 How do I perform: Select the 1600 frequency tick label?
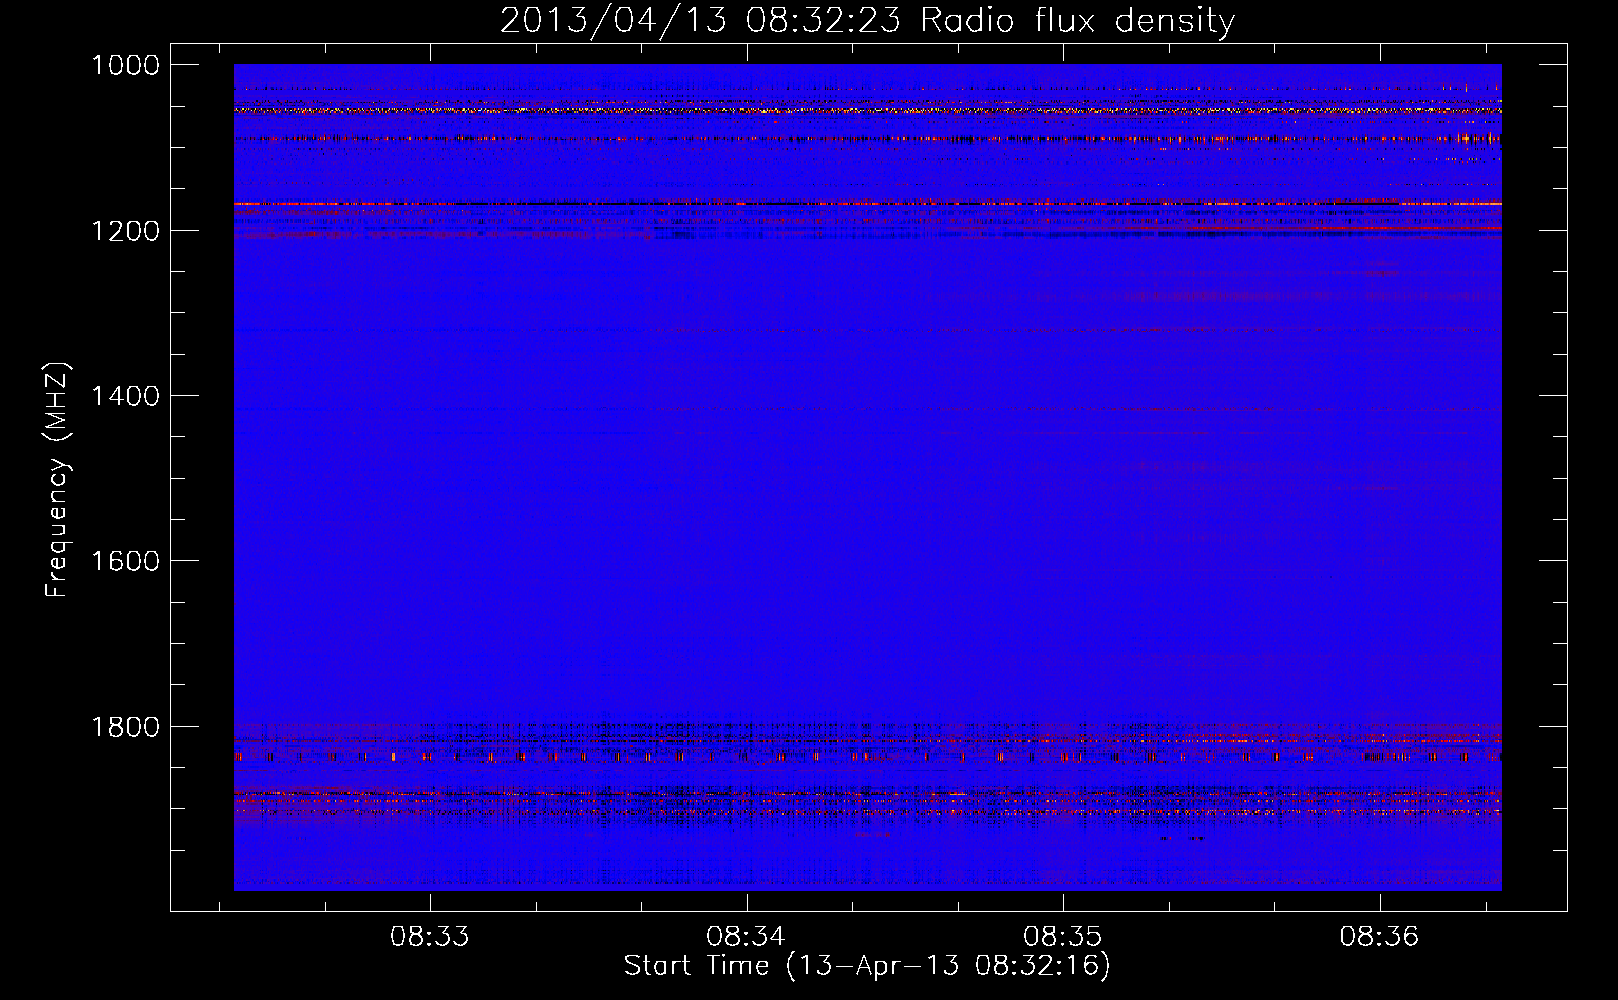click(125, 561)
